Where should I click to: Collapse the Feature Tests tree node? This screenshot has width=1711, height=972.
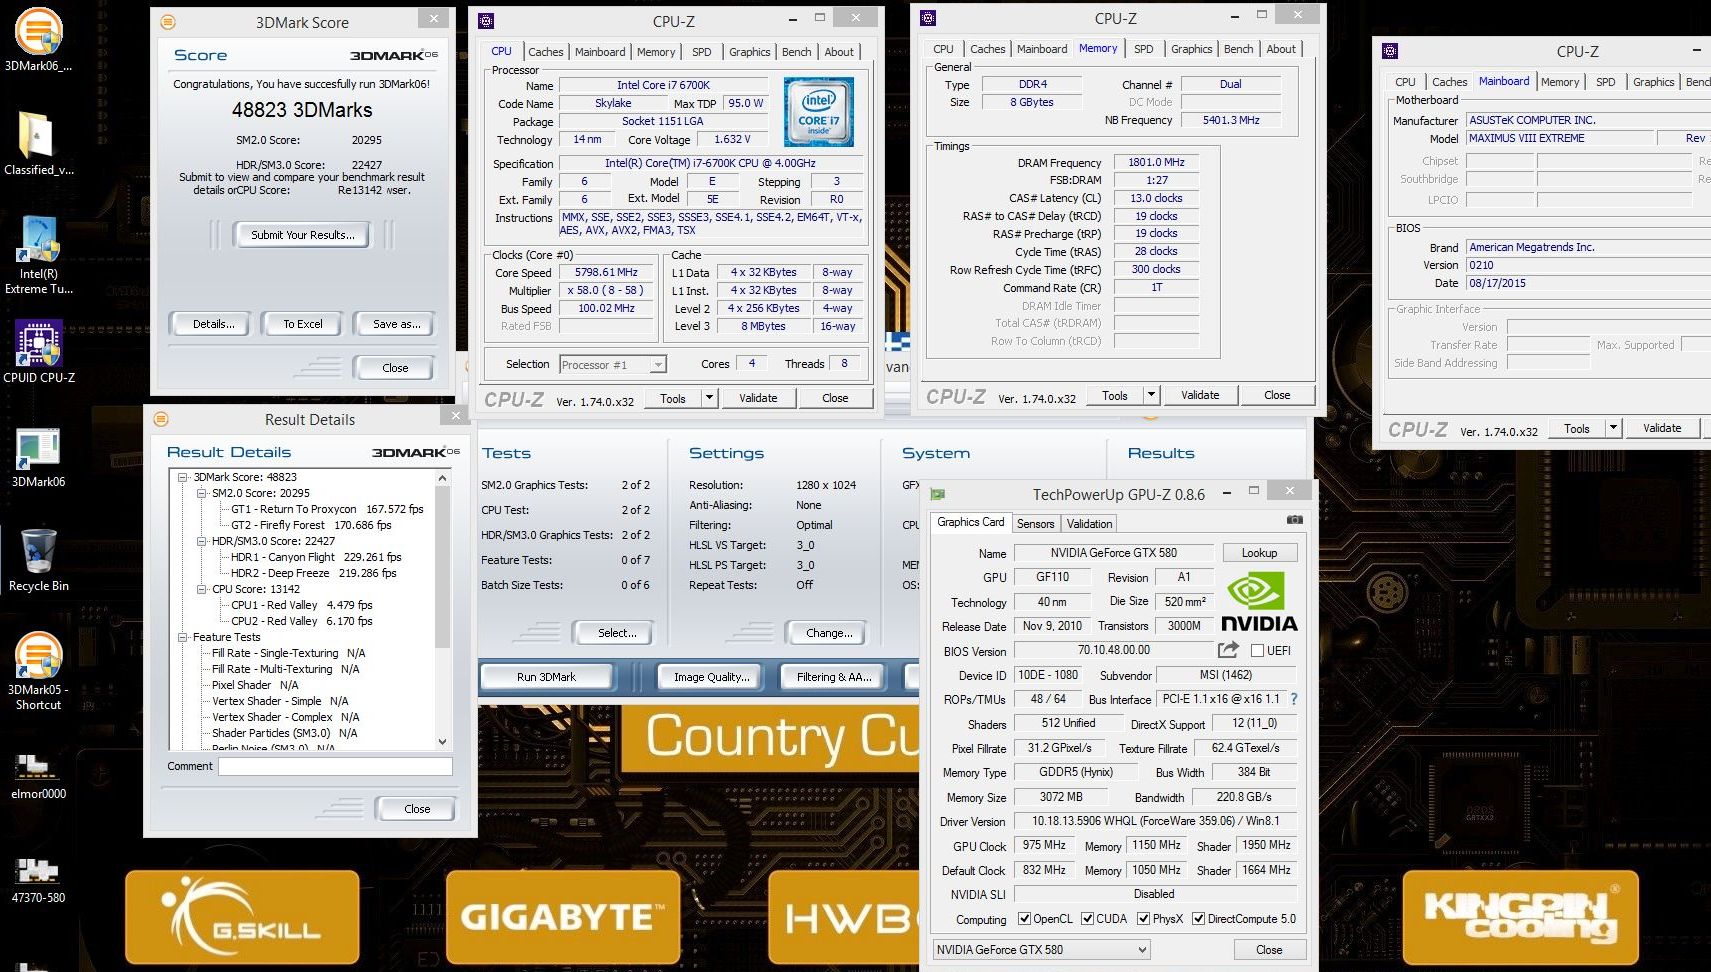point(183,637)
